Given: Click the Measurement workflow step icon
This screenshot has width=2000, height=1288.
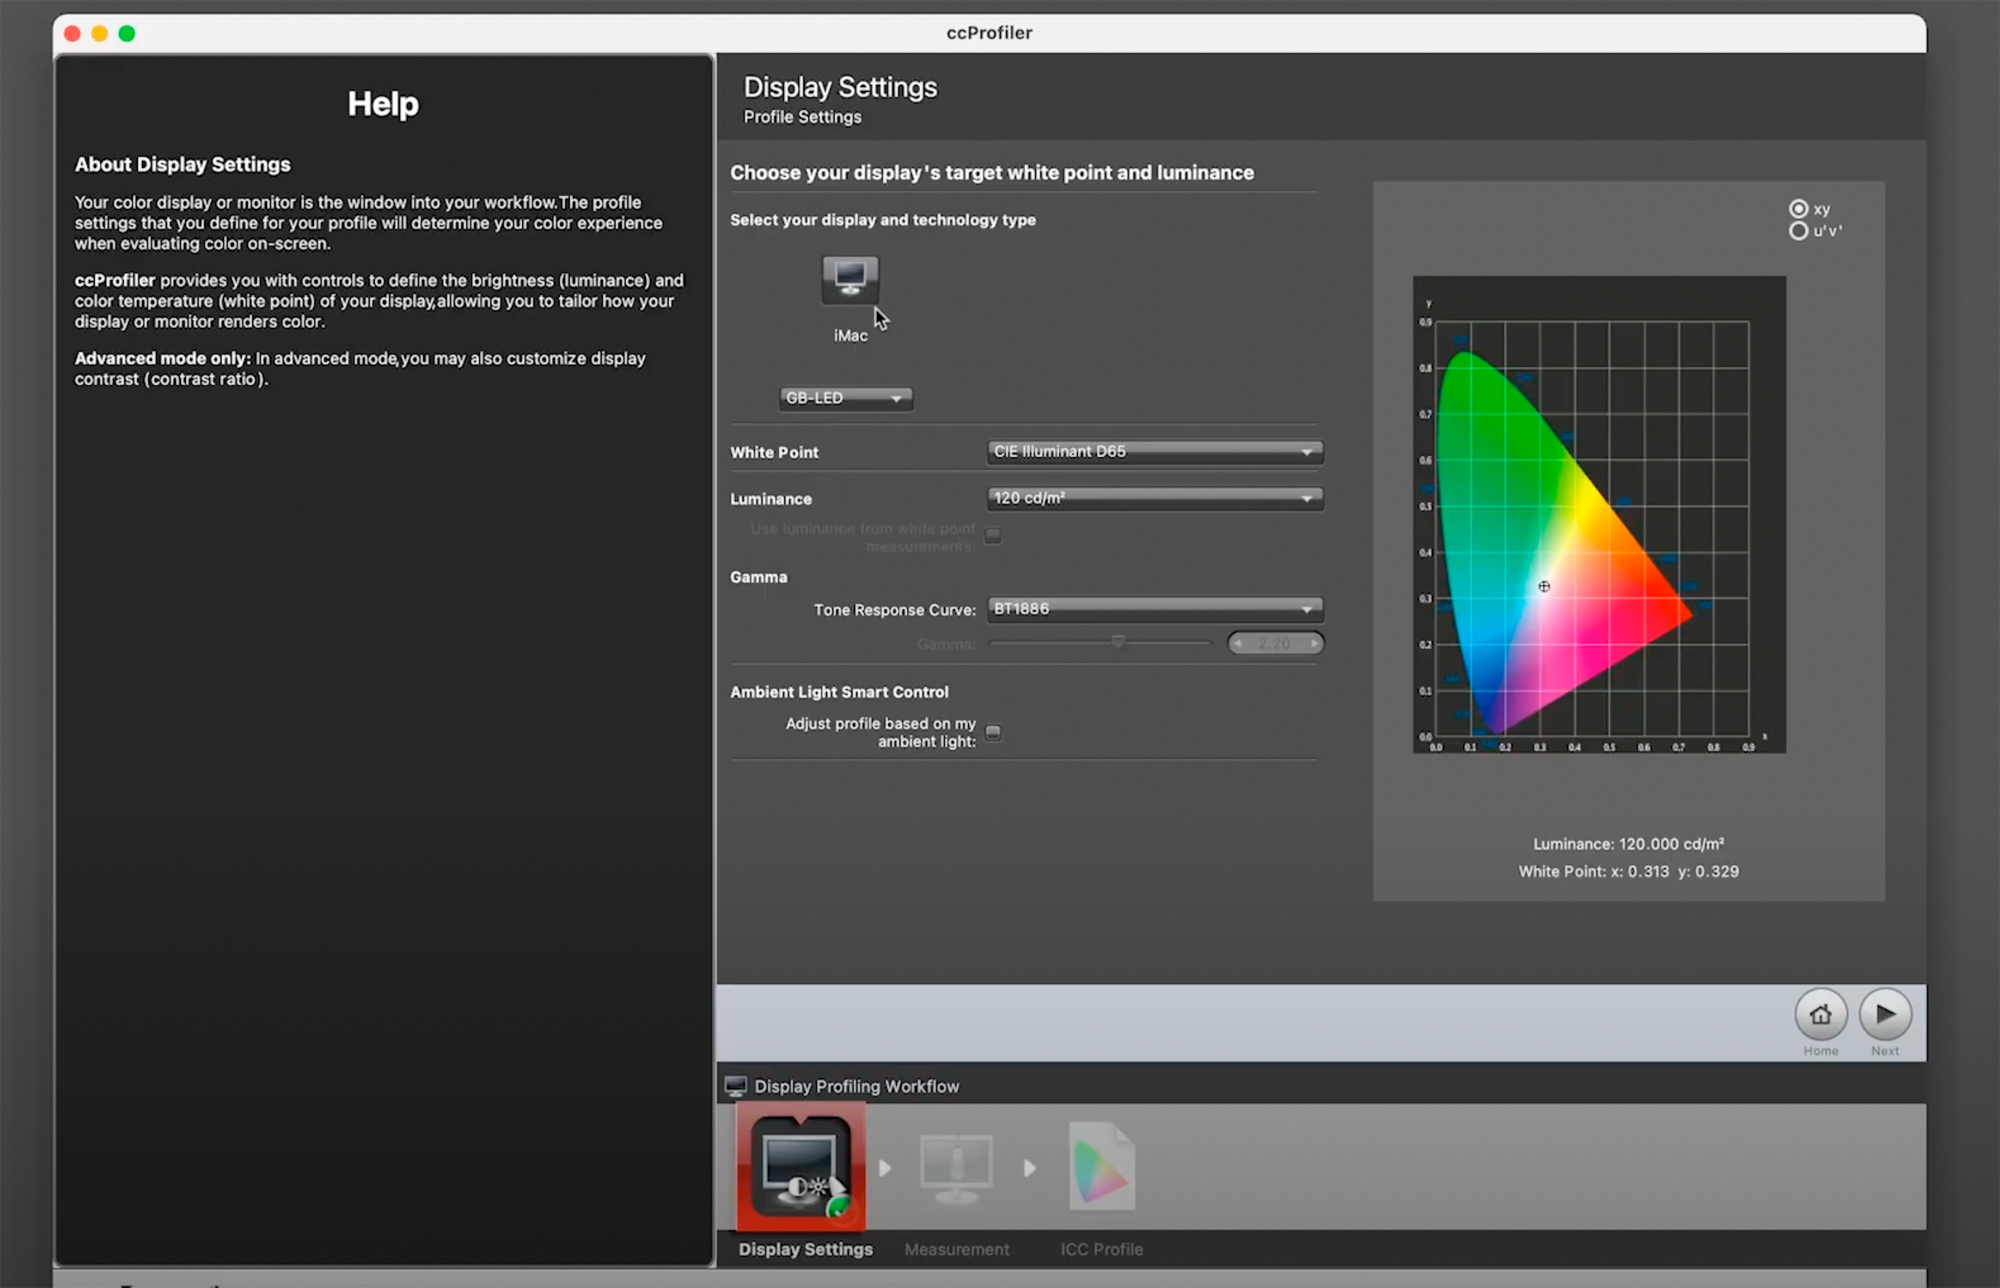Looking at the screenshot, I should point(957,1167).
